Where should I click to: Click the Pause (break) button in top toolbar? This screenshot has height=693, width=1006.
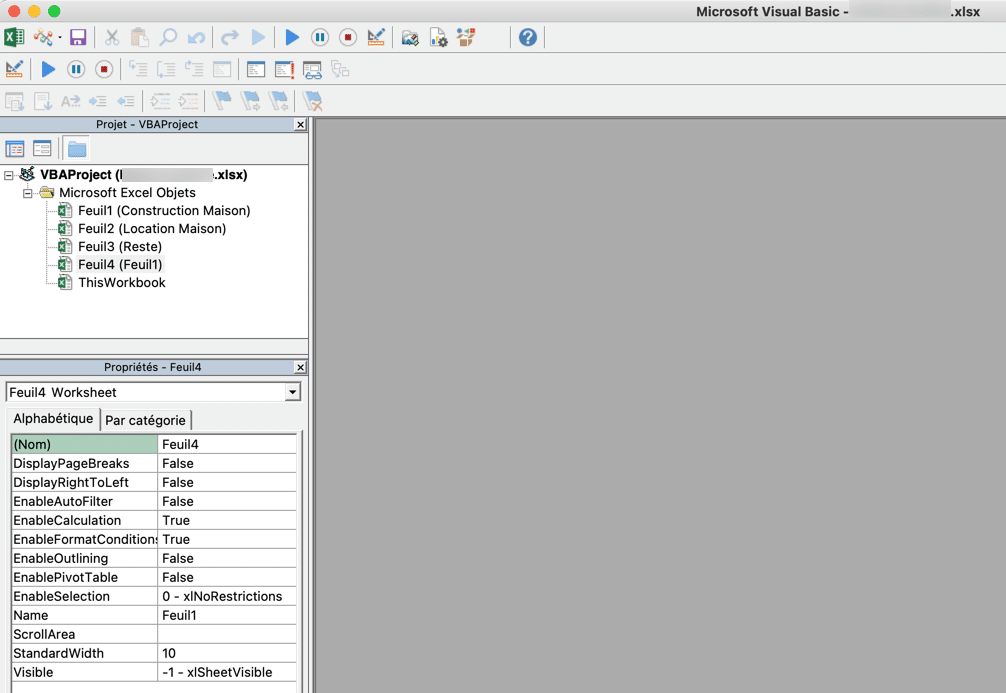[x=320, y=37]
